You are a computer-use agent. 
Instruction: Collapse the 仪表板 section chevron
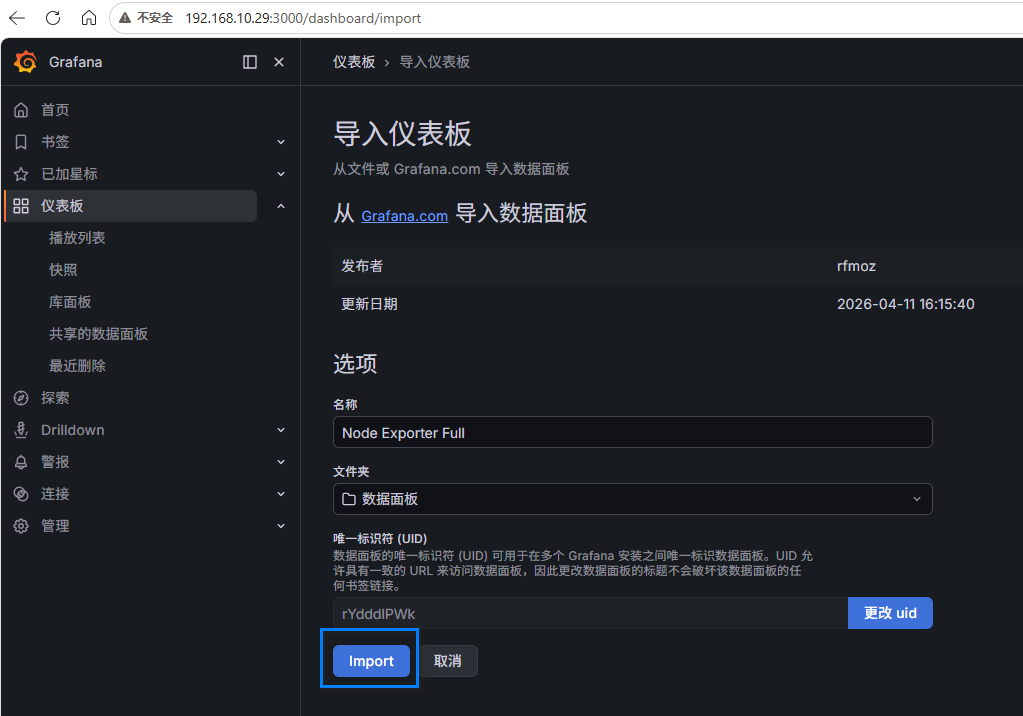[x=281, y=206]
